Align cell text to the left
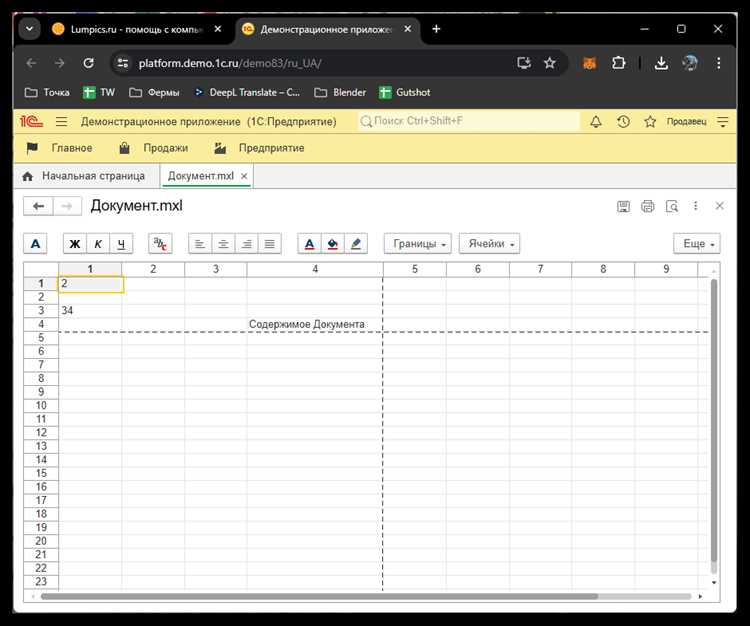750x626 pixels. [x=200, y=243]
